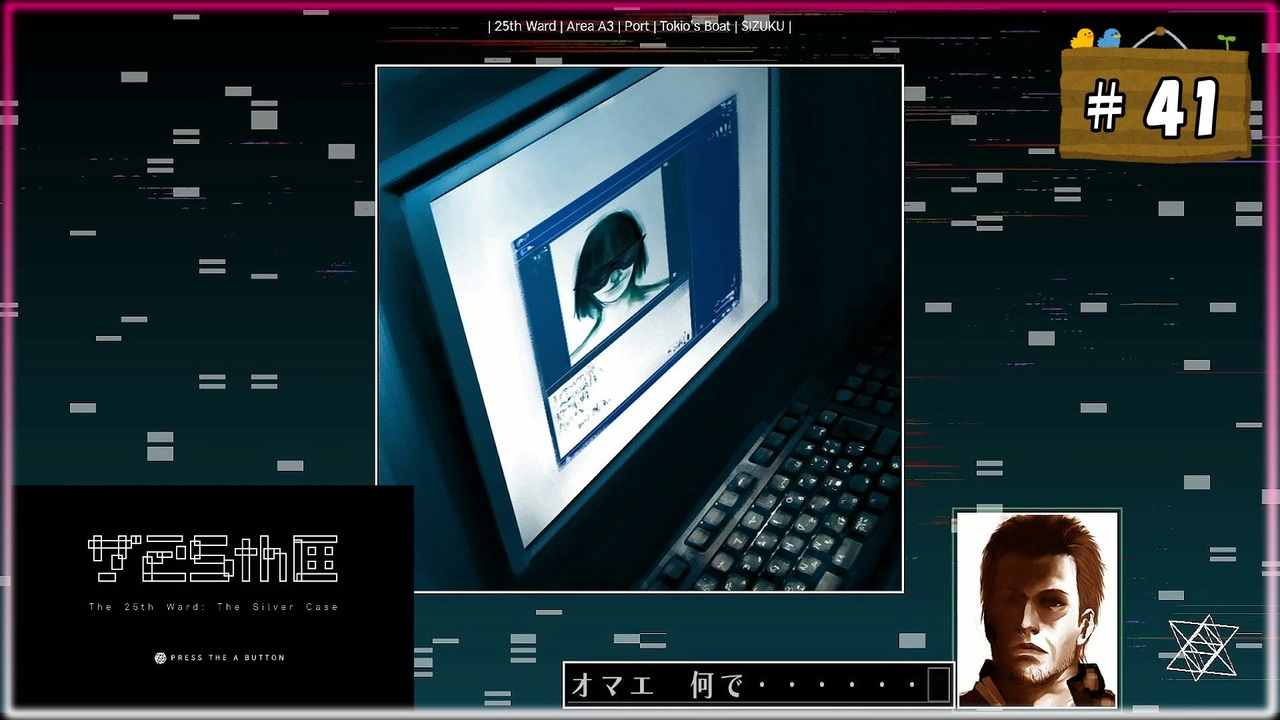Image resolution: width=1280 pixels, height=720 pixels.
Task: Click the dialogue text "オマエ 何で"
Action: tap(658, 686)
